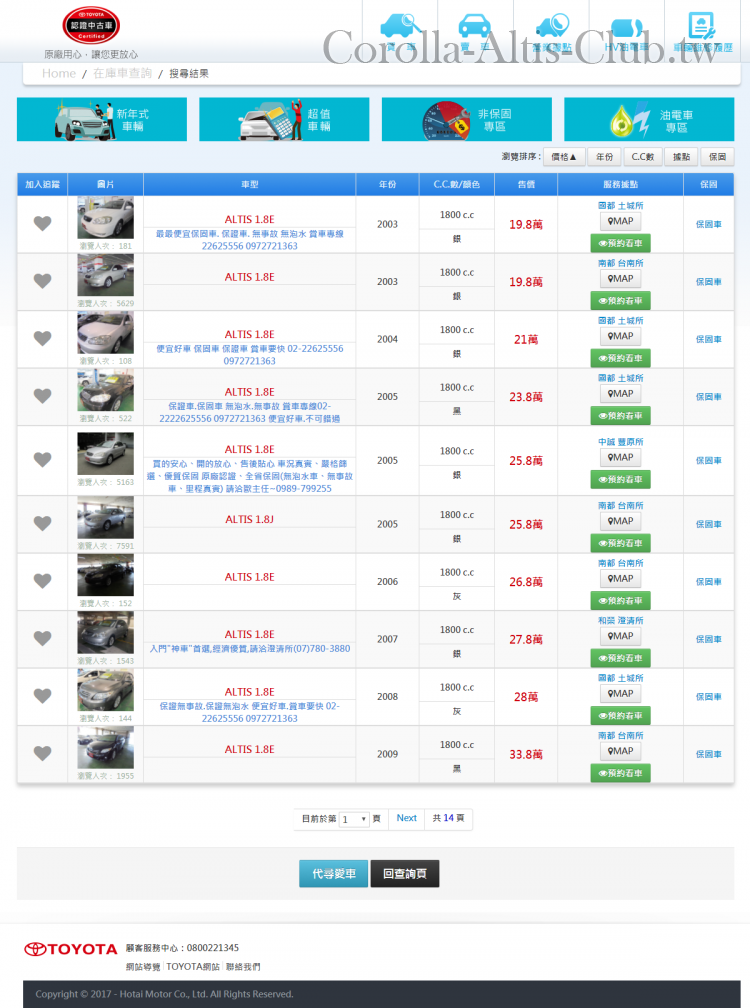Open the 2007 ALTIS 1.8E description about 澄清所

(249, 649)
